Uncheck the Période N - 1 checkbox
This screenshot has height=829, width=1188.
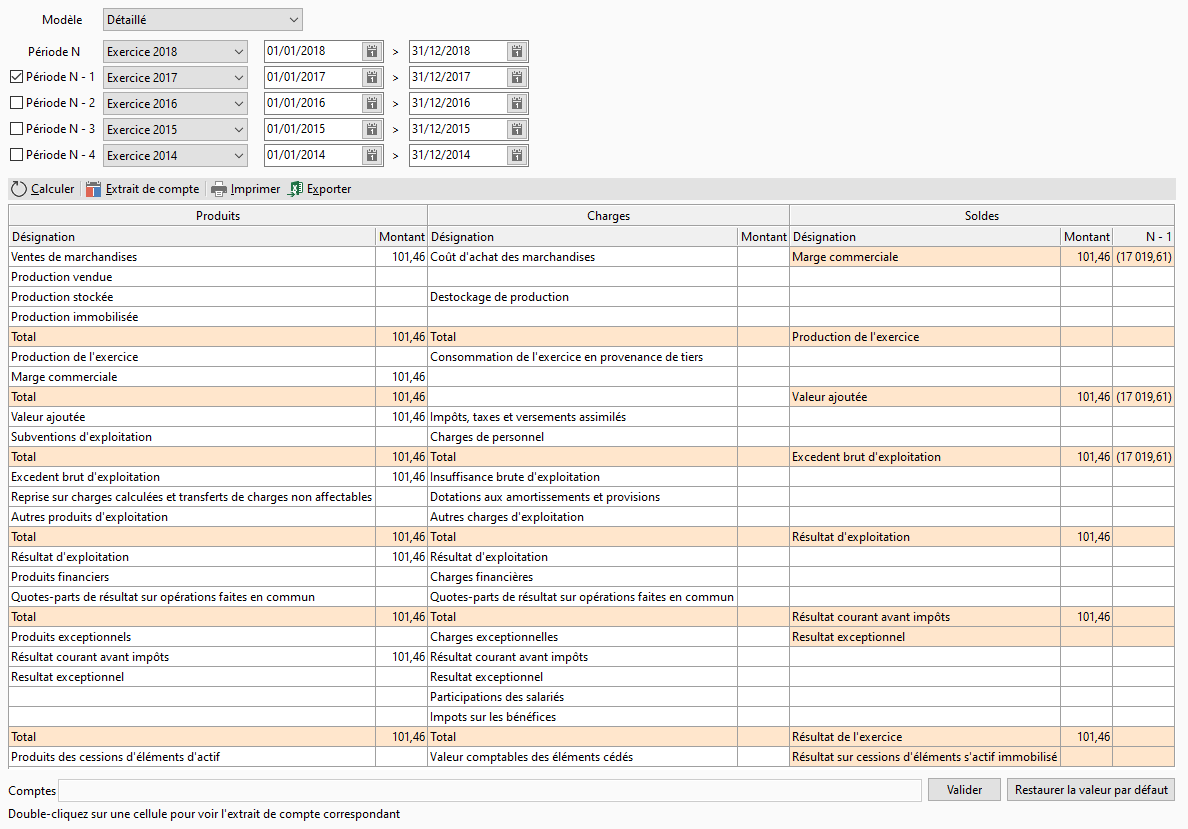[17, 77]
